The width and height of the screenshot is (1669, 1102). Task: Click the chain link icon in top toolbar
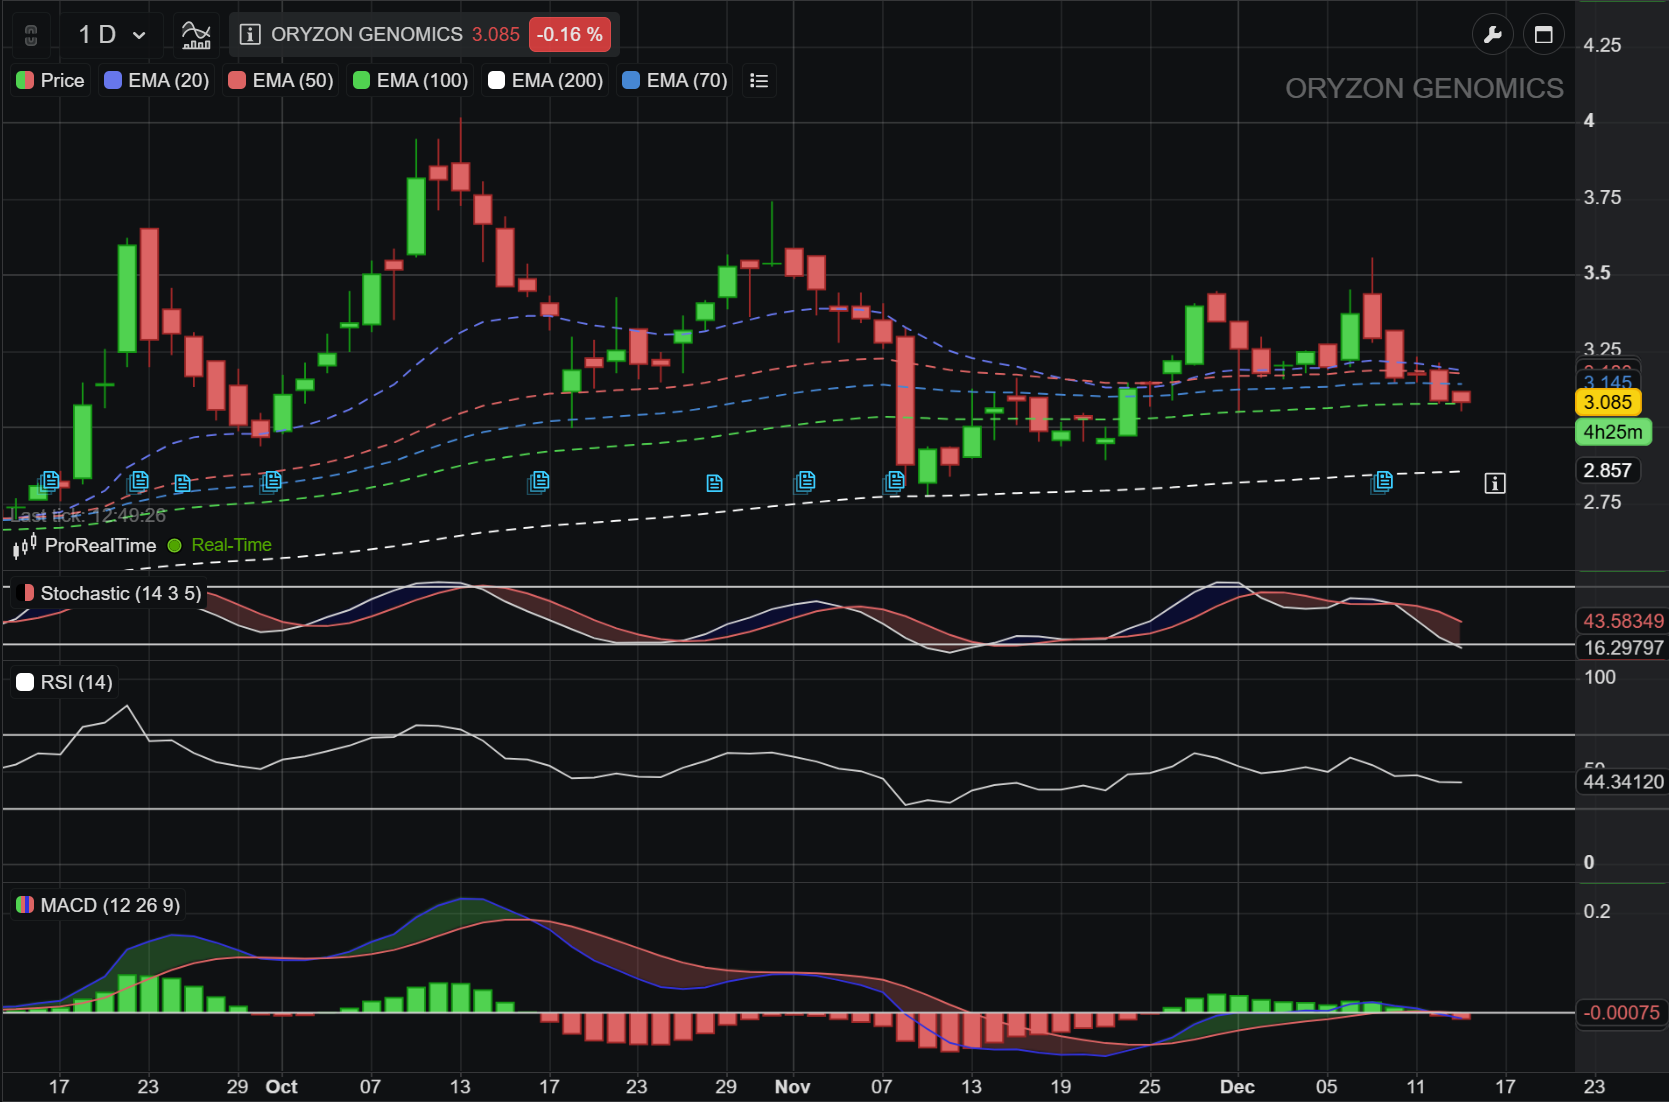pos(31,35)
